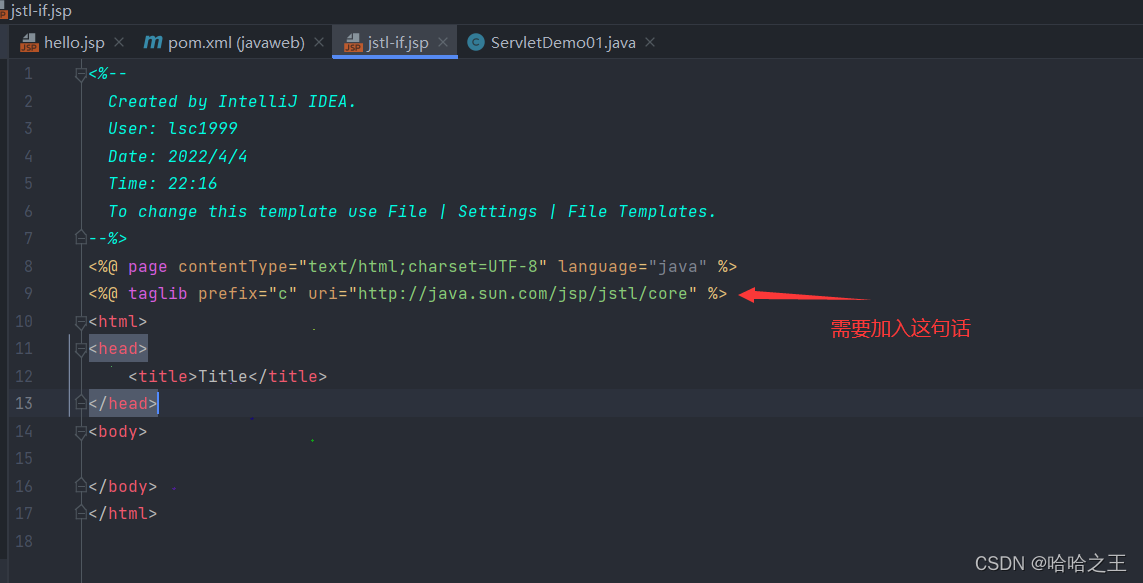Switch to the hello.jsp tab
The image size is (1143, 583).
[x=72, y=42]
